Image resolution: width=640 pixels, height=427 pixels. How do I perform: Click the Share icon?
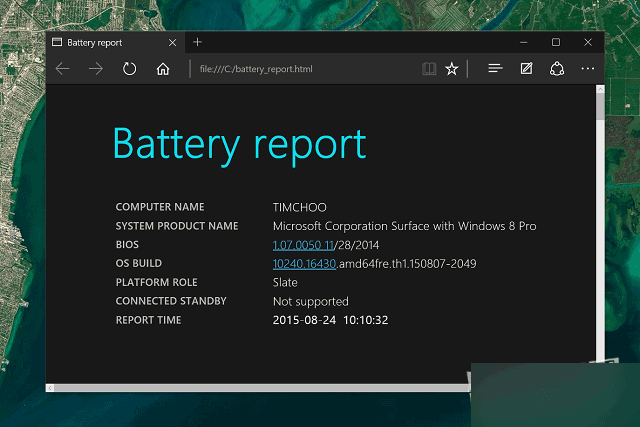557,69
